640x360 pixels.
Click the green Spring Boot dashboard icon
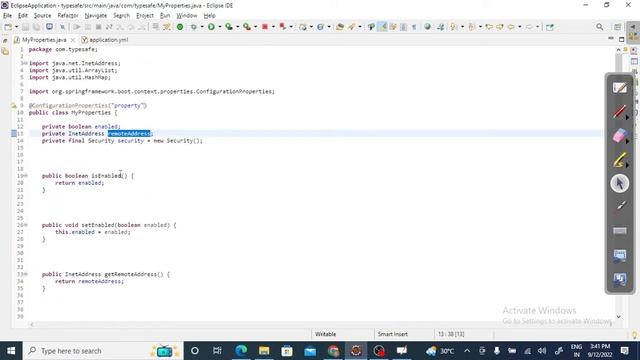[x=180, y=27]
